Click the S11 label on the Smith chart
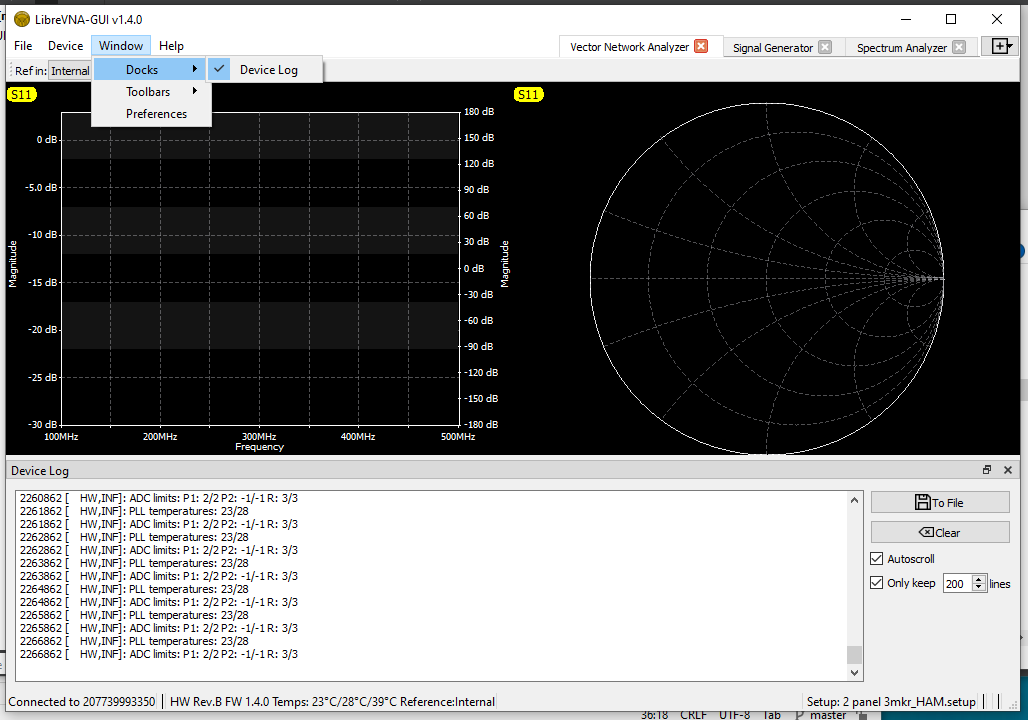 tap(528, 95)
